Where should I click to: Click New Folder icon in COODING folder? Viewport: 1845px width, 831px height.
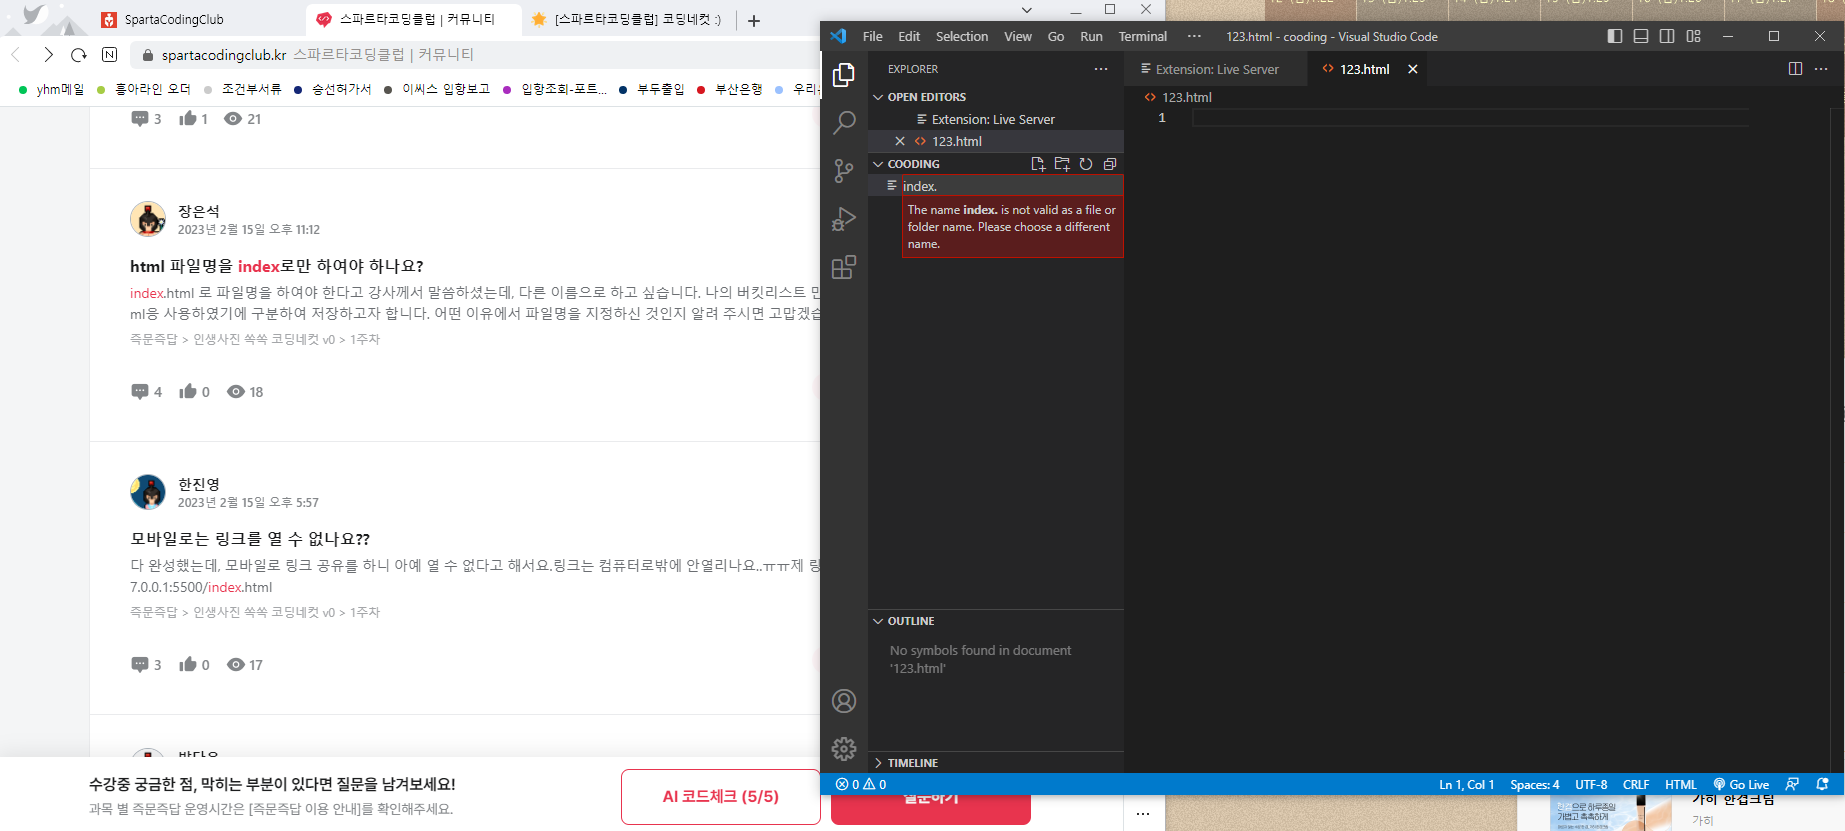coord(1062,164)
